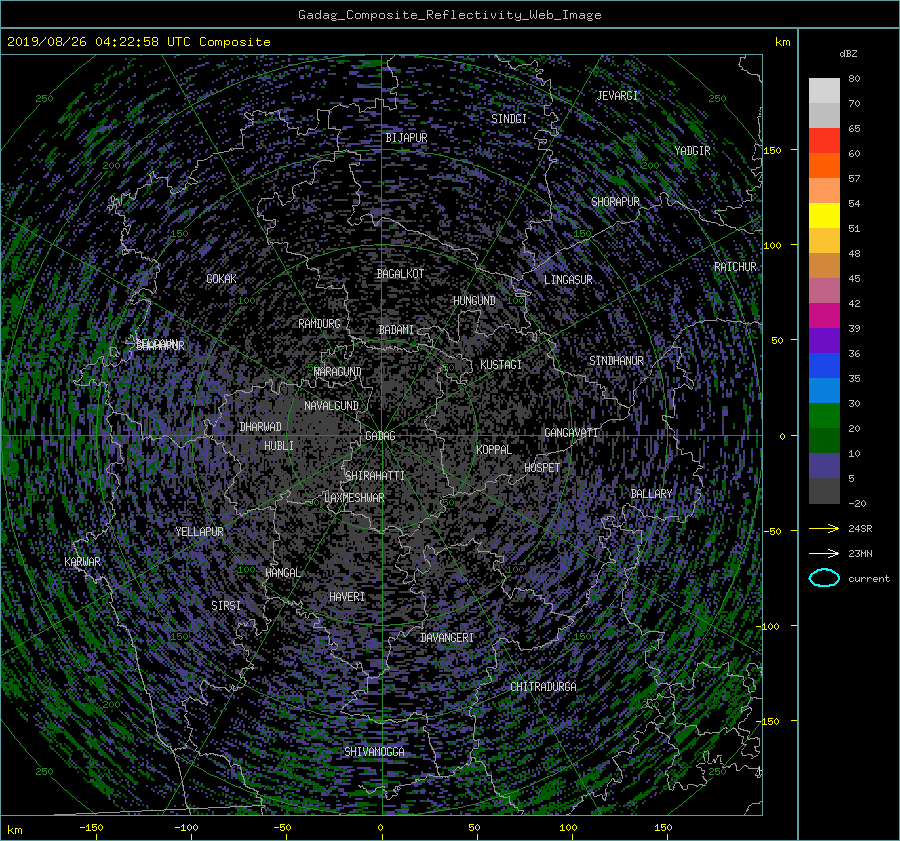The height and width of the screenshot is (841, 900).
Task: Pick the dark gray -20 dBZ swatch
Action: [x=824, y=491]
